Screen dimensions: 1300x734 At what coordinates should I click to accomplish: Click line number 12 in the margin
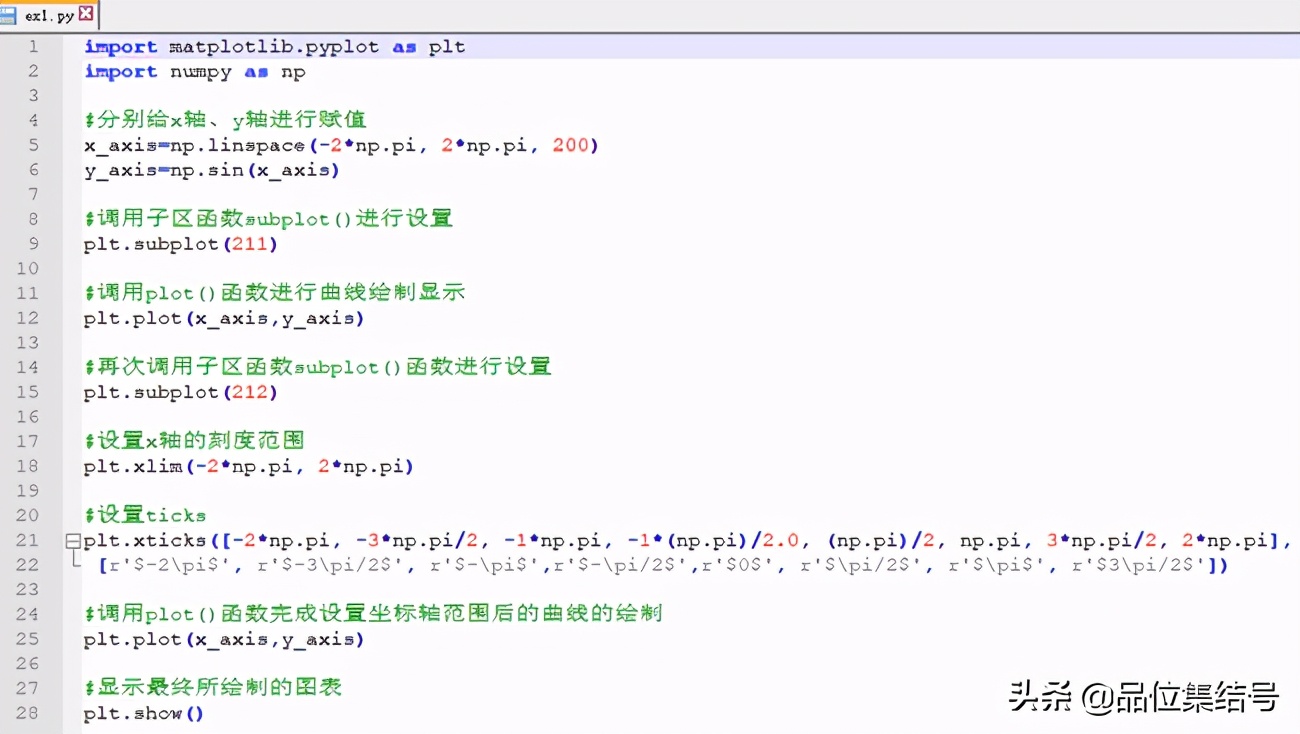click(x=28, y=318)
